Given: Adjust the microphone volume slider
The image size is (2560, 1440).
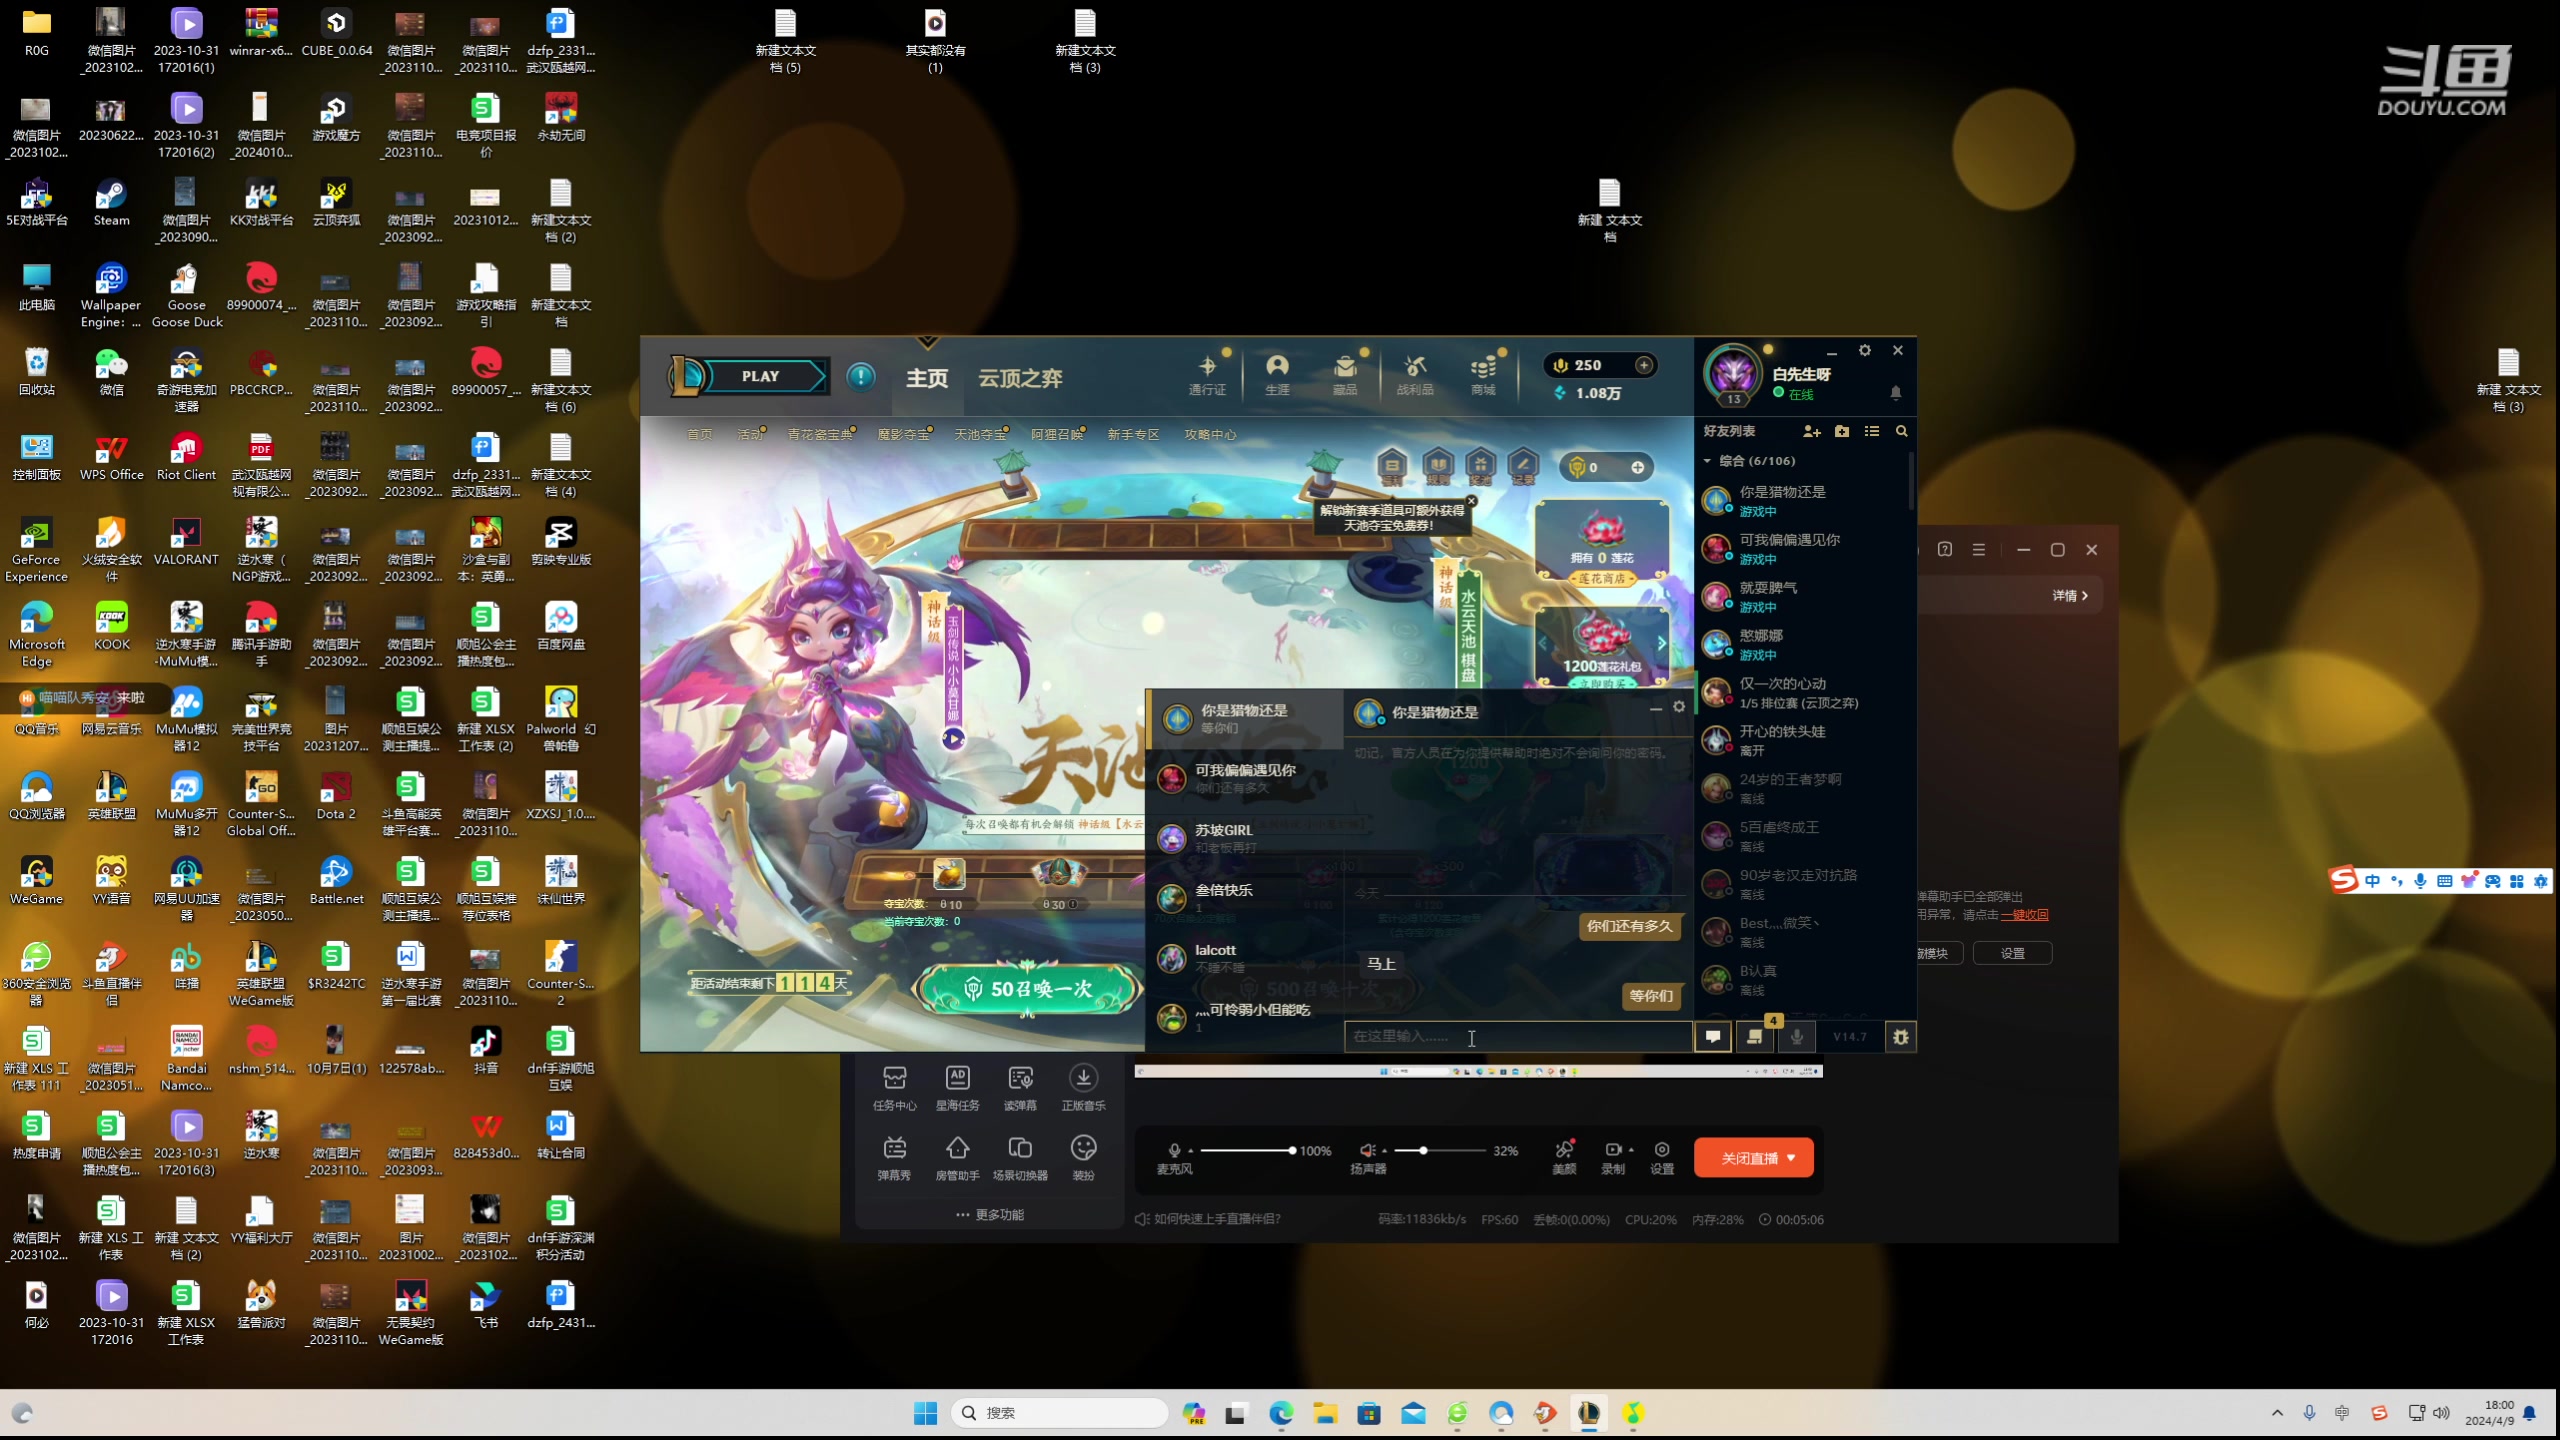Looking at the screenshot, I should pos(1247,1151).
